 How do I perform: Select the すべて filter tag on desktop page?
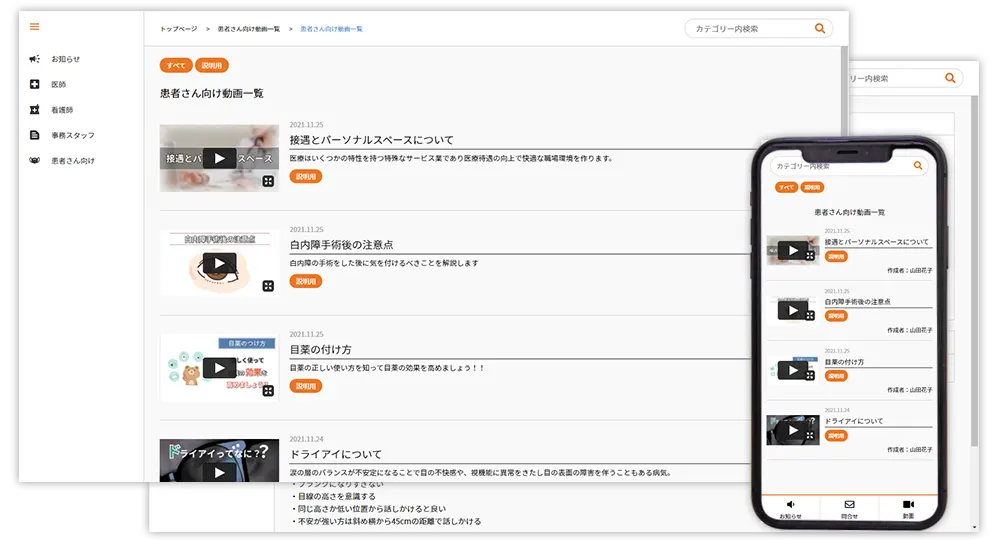coord(175,66)
